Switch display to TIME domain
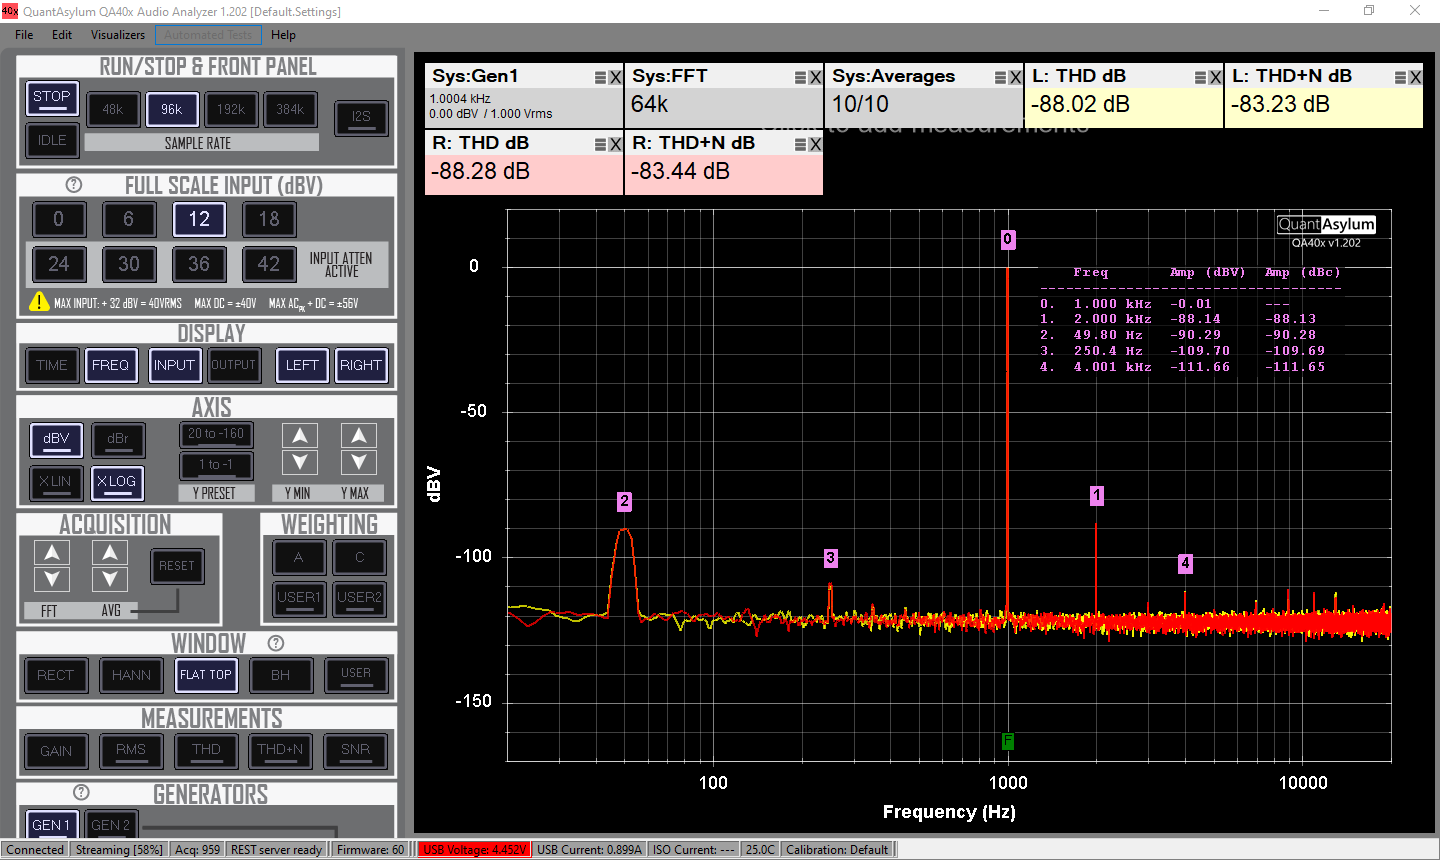Image resolution: width=1440 pixels, height=860 pixels. (52, 365)
